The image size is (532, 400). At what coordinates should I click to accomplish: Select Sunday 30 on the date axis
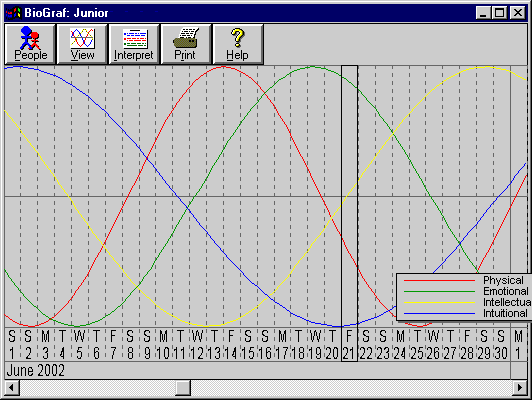click(501, 345)
